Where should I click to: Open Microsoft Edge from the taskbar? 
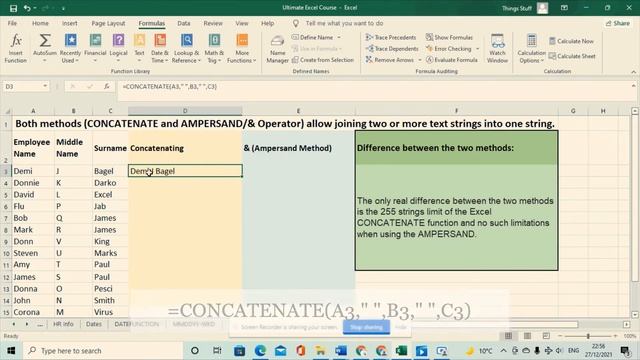(x=260, y=350)
